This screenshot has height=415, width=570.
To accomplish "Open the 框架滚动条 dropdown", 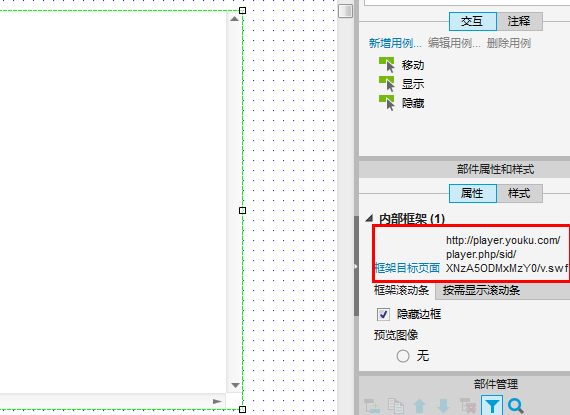I will pos(502,290).
